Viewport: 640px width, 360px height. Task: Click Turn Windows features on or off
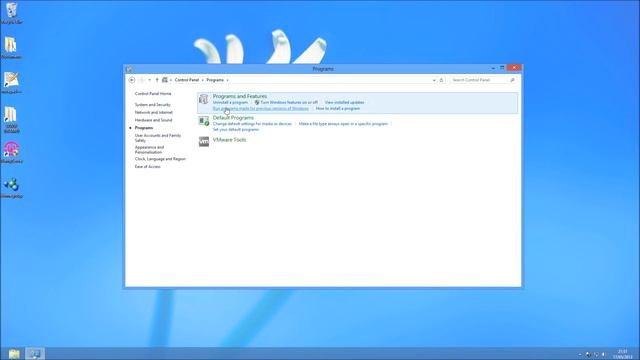pos(289,102)
